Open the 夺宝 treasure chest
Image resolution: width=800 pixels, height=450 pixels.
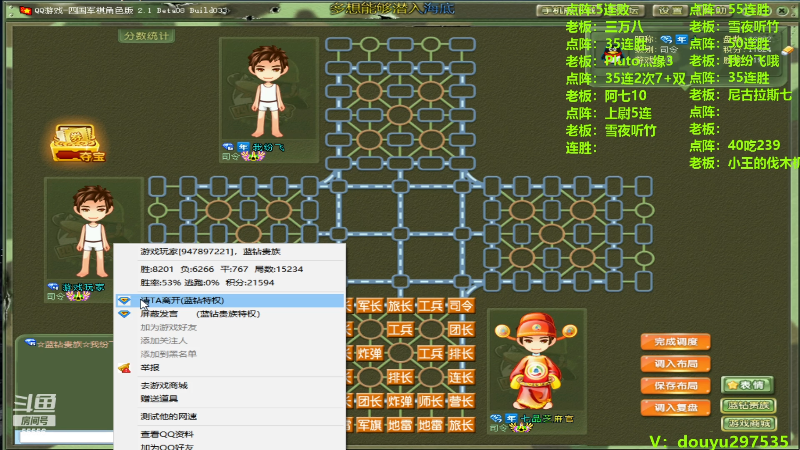[77, 143]
